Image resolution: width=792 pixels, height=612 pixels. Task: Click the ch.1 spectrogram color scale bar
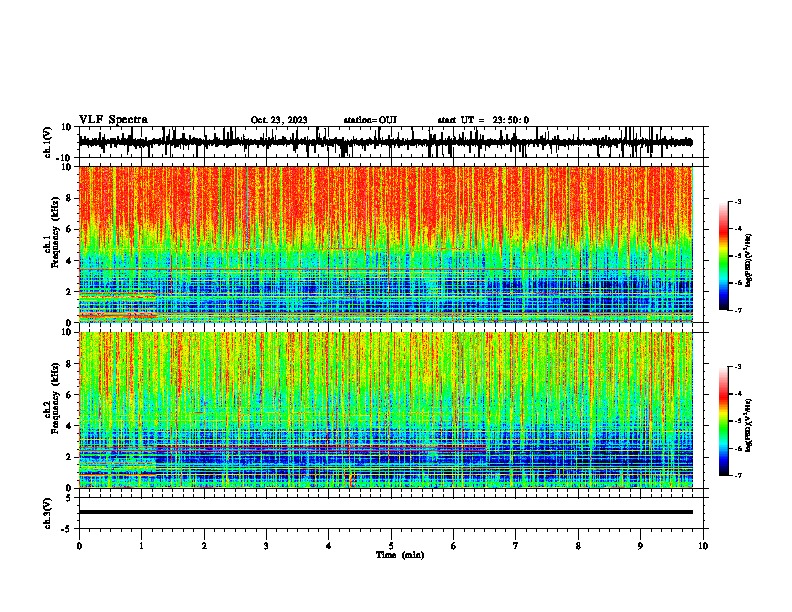[724, 256]
